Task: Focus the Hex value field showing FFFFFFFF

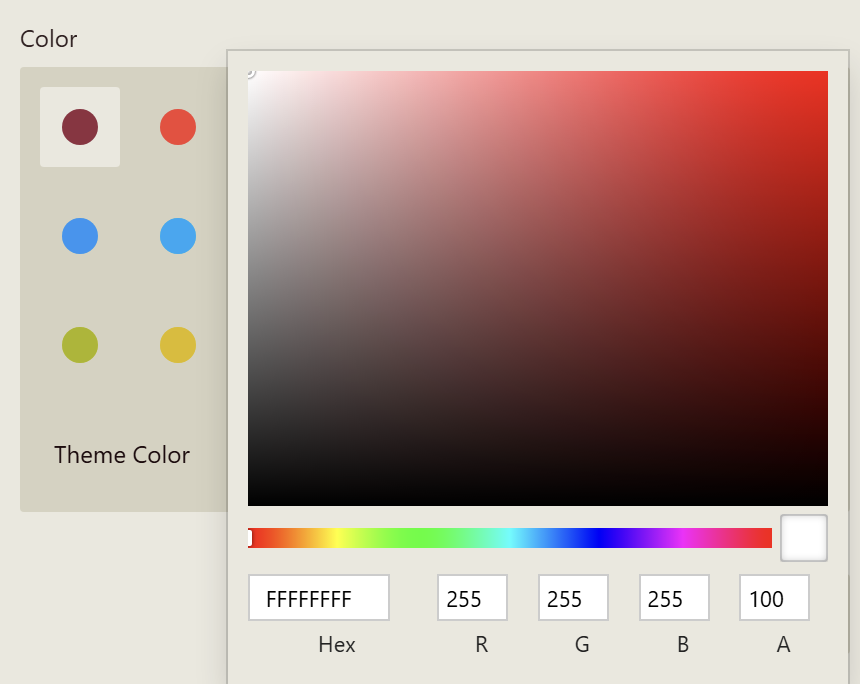Action: point(318,598)
